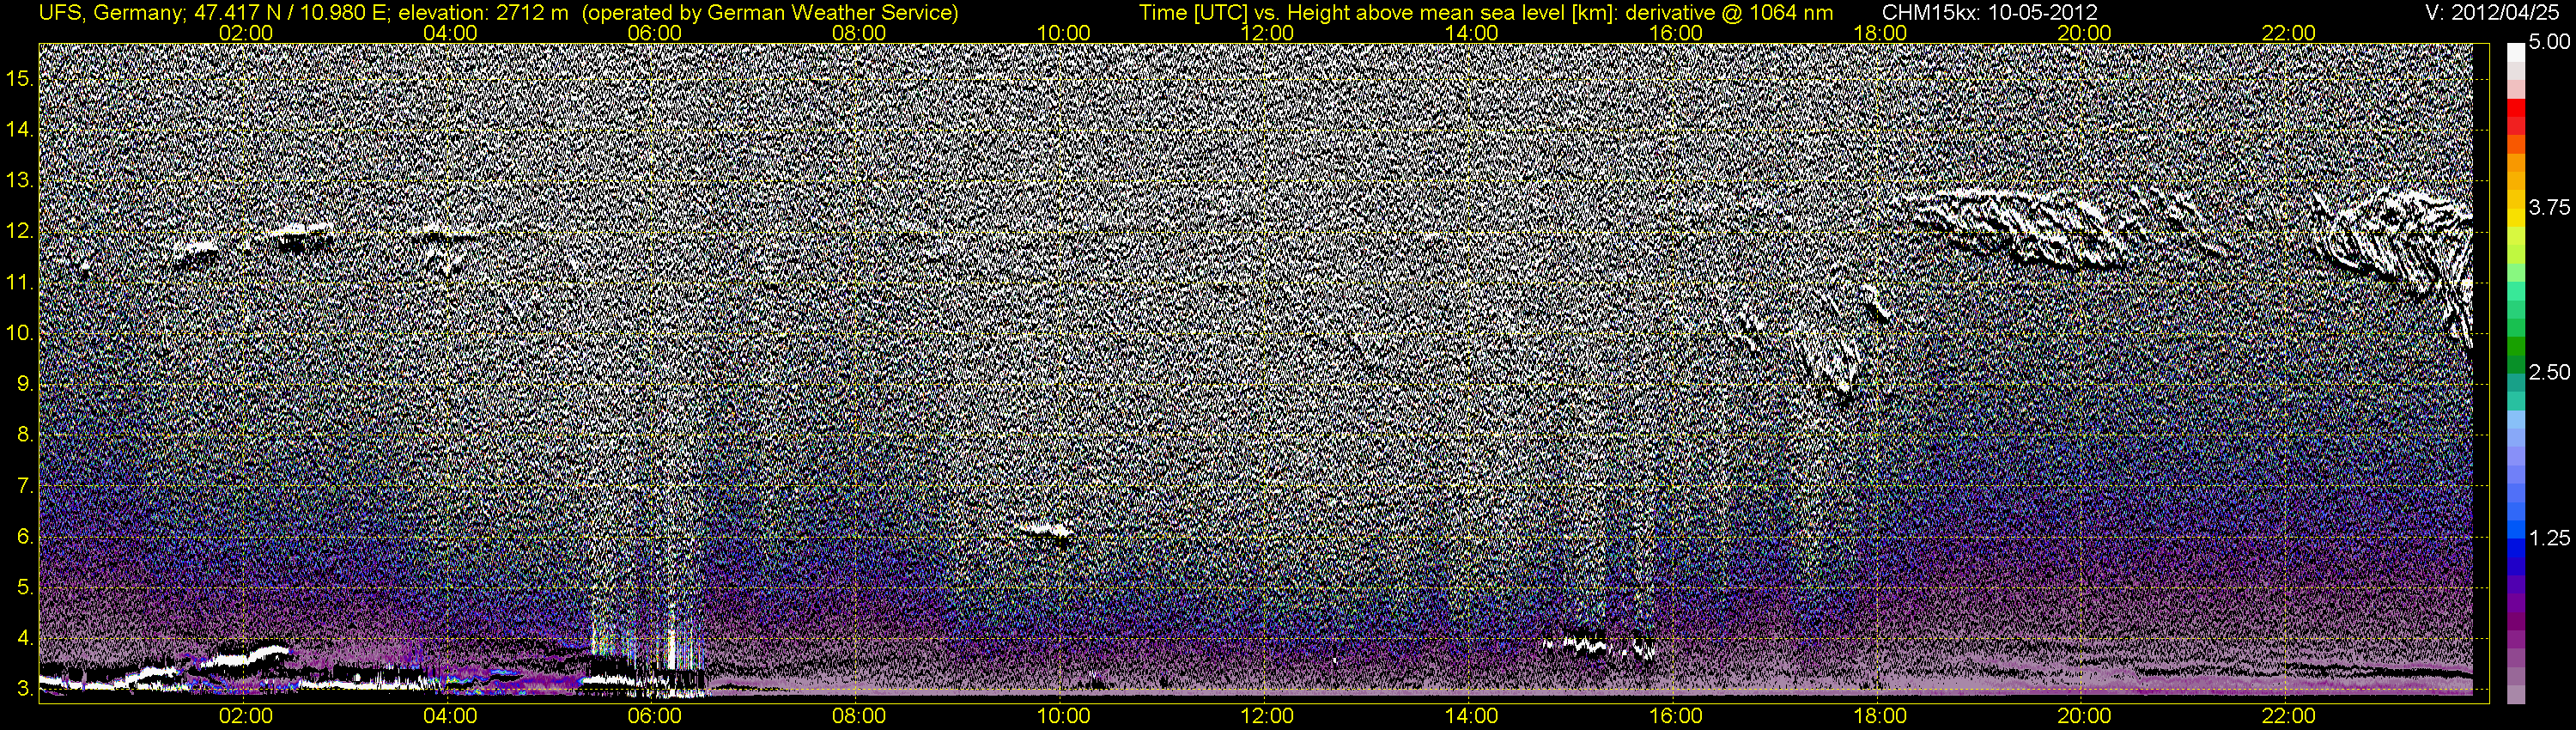The height and width of the screenshot is (730, 2576).
Task: Click the '04:00' label on the upper time axis
Action: (450, 33)
